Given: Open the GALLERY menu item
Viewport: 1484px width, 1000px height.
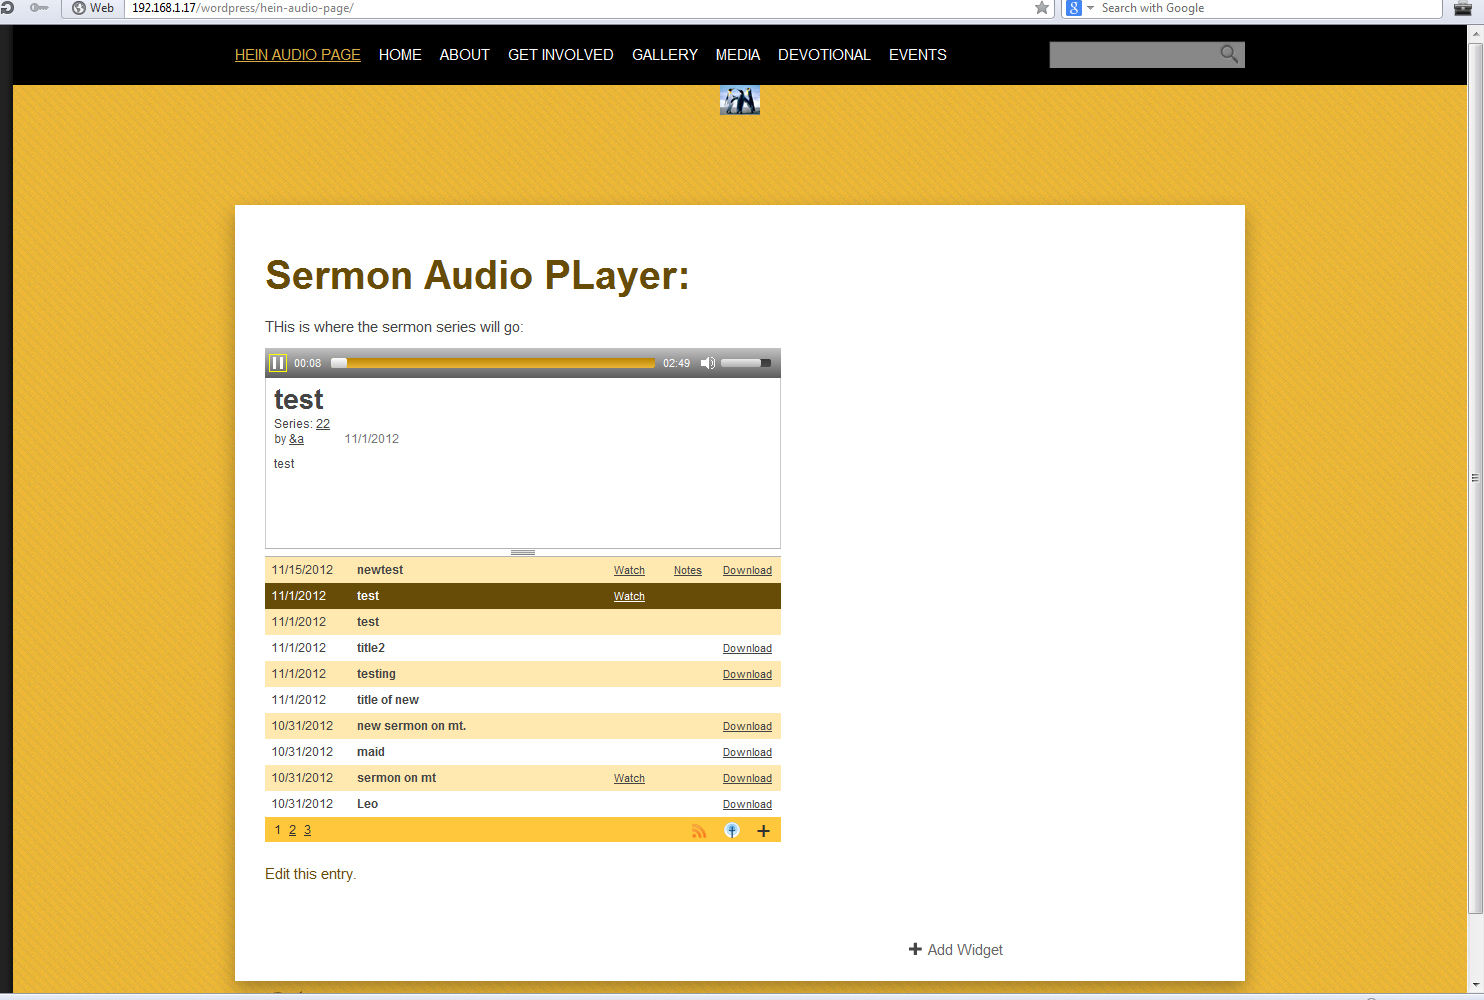Looking at the screenshot, I should click(664, 55).
